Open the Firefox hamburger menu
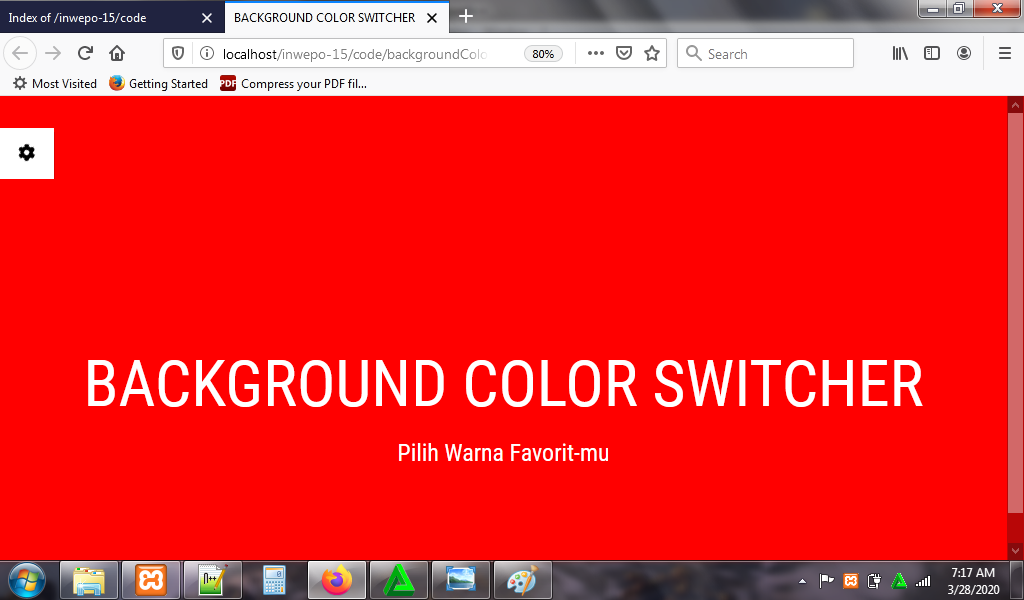Screen dimensions: 1024x600 coord(1004,54)
